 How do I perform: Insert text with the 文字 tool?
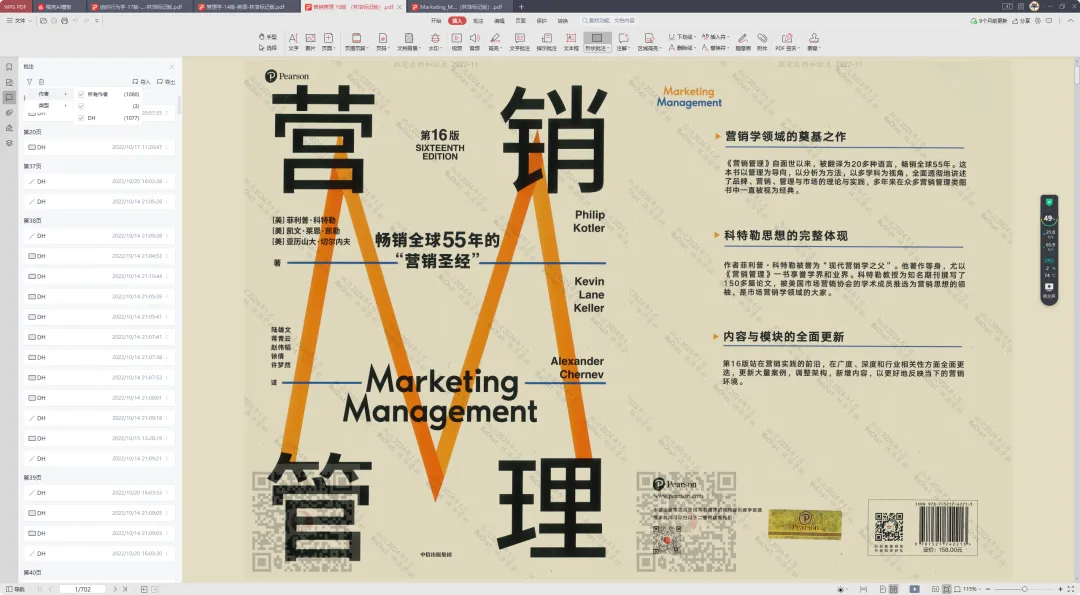(x=293, y=42)
